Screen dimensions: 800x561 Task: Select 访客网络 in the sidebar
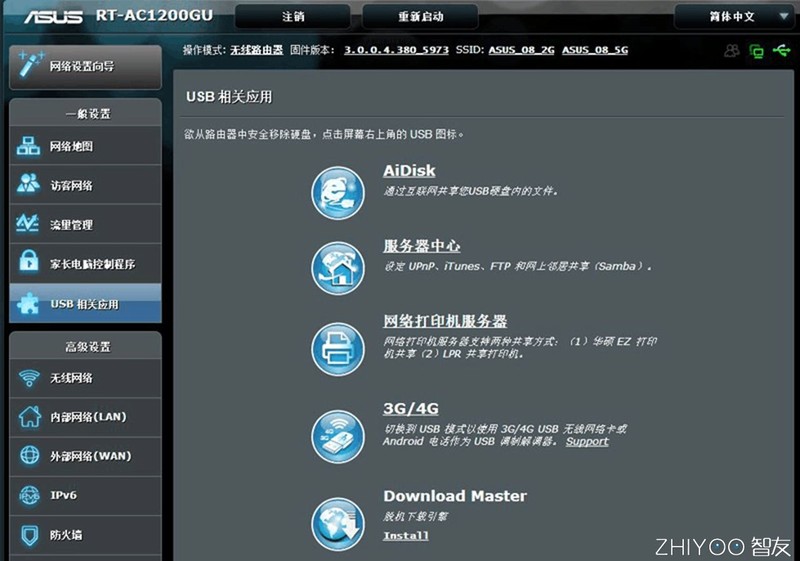pyautogui.click(x=86, y=185)
